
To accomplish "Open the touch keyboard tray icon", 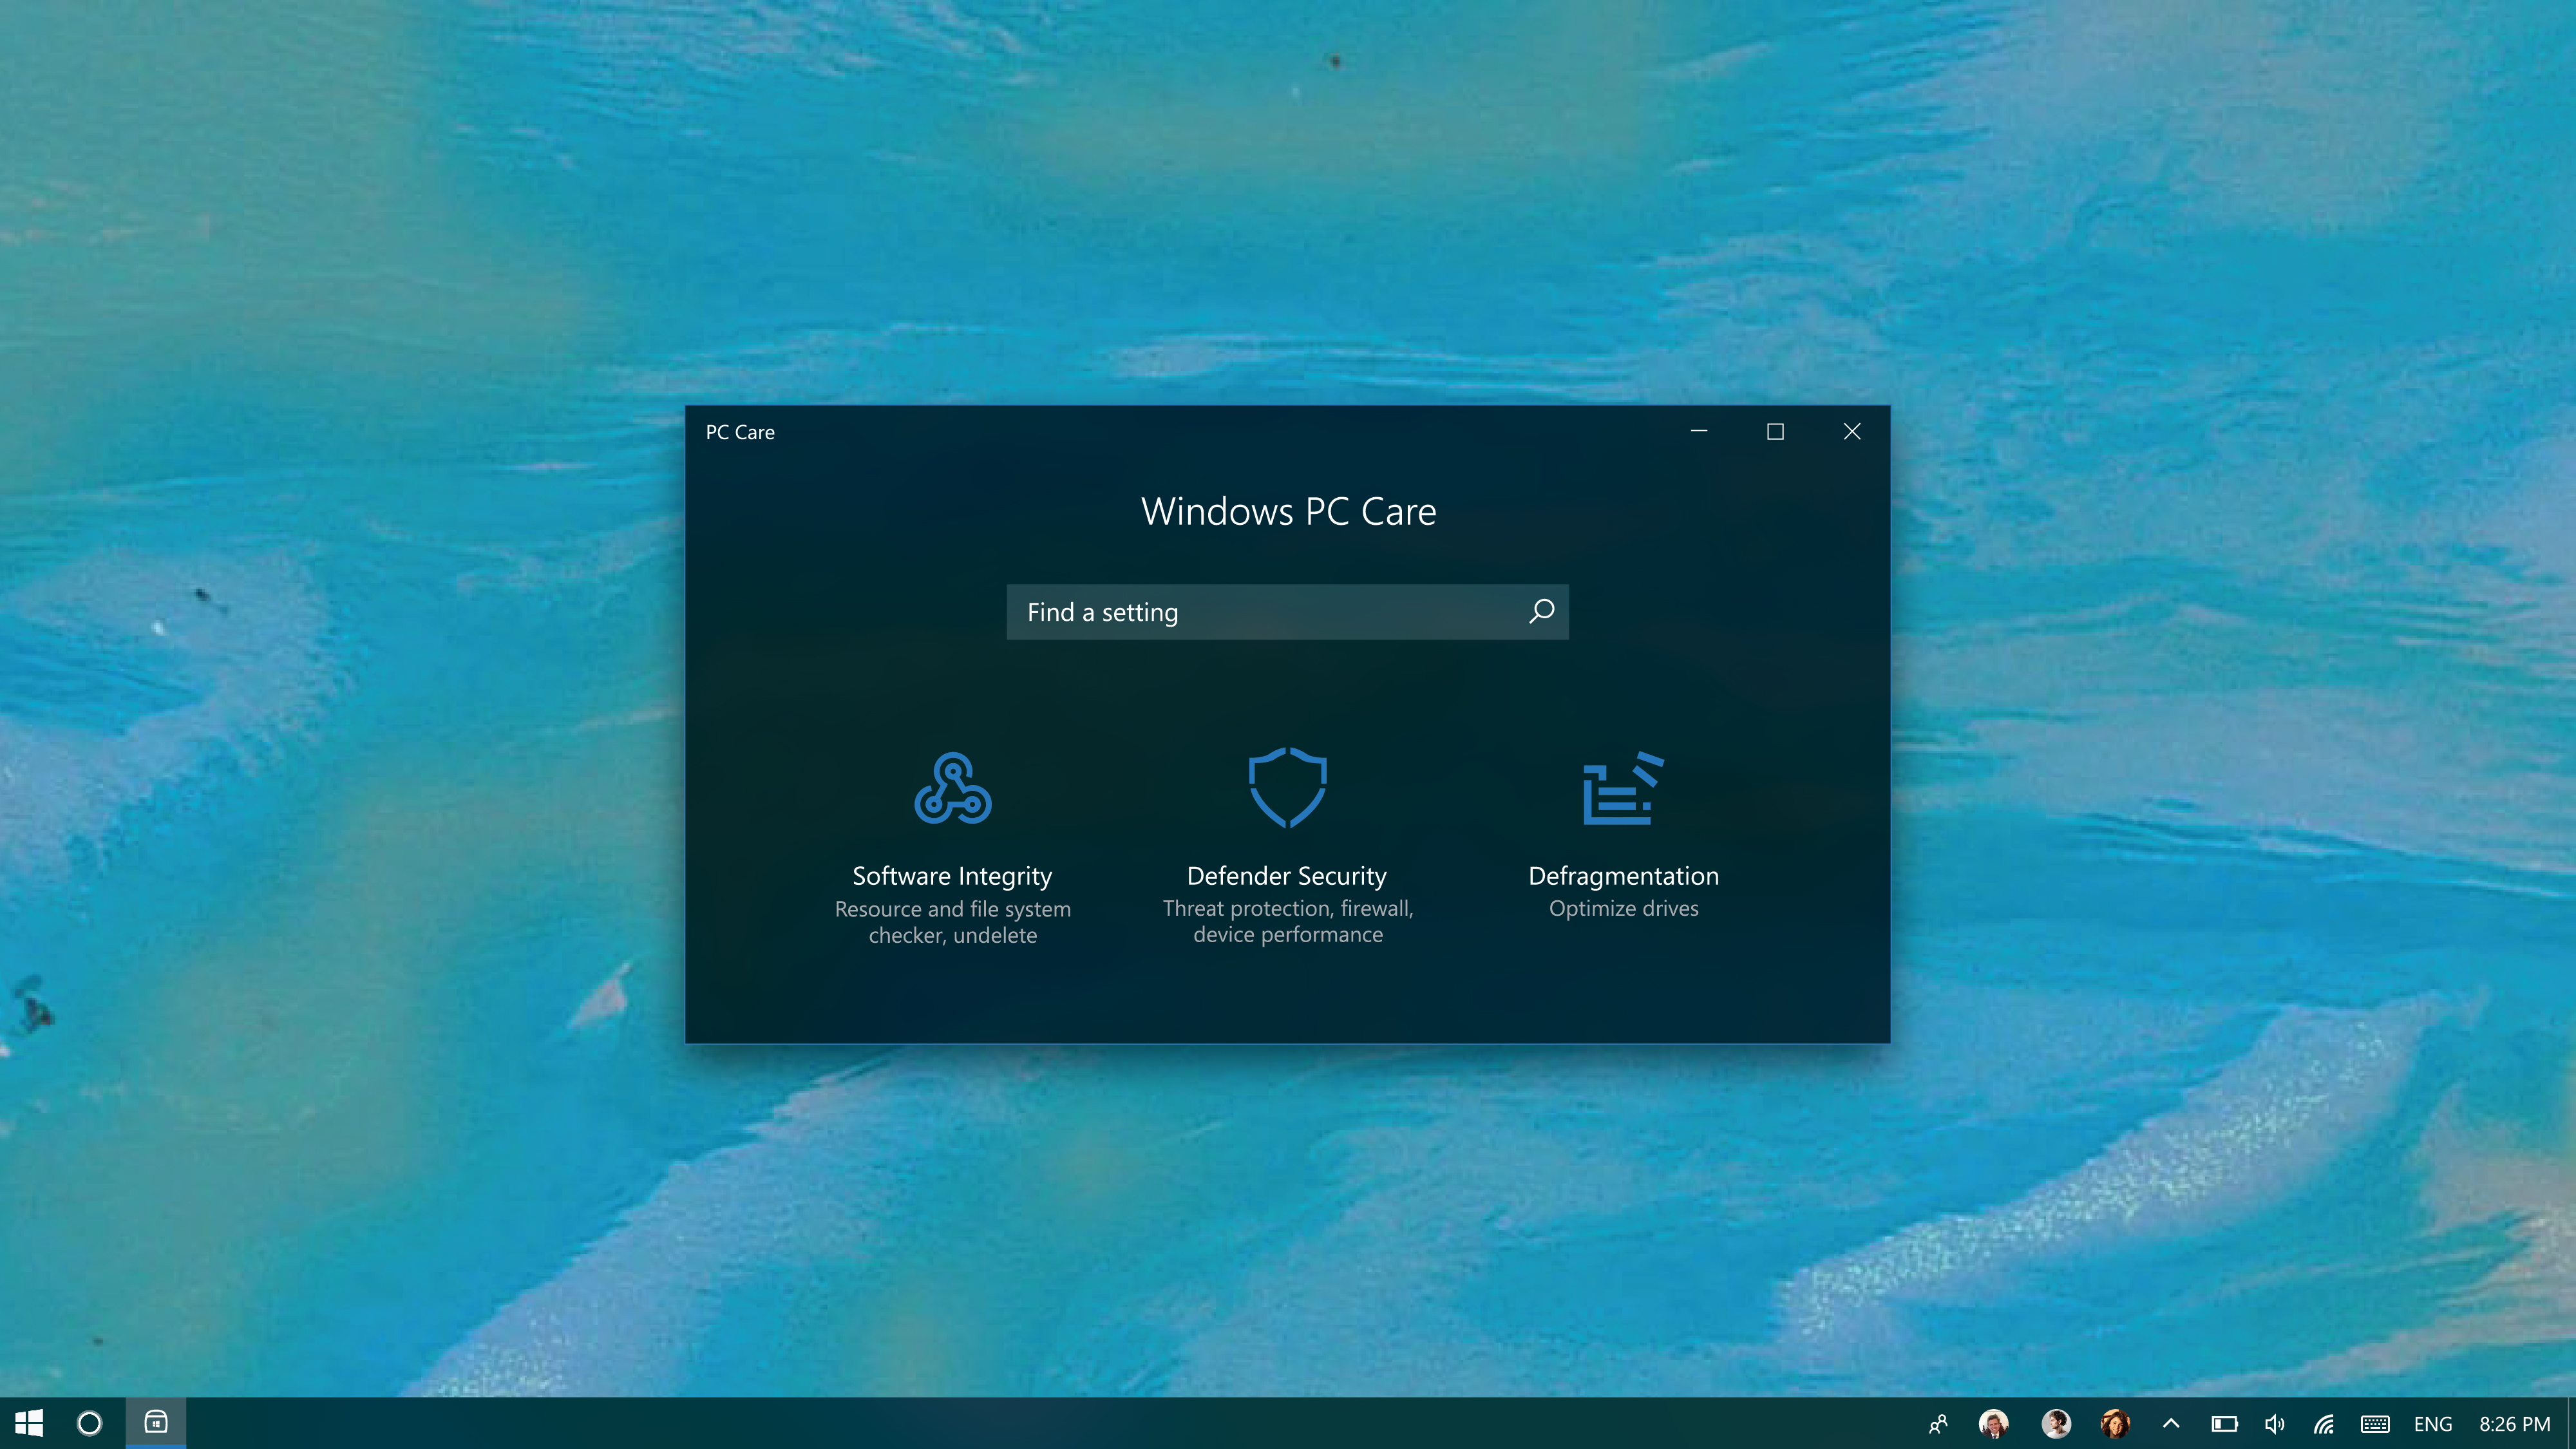I will pos(2375,1423).
